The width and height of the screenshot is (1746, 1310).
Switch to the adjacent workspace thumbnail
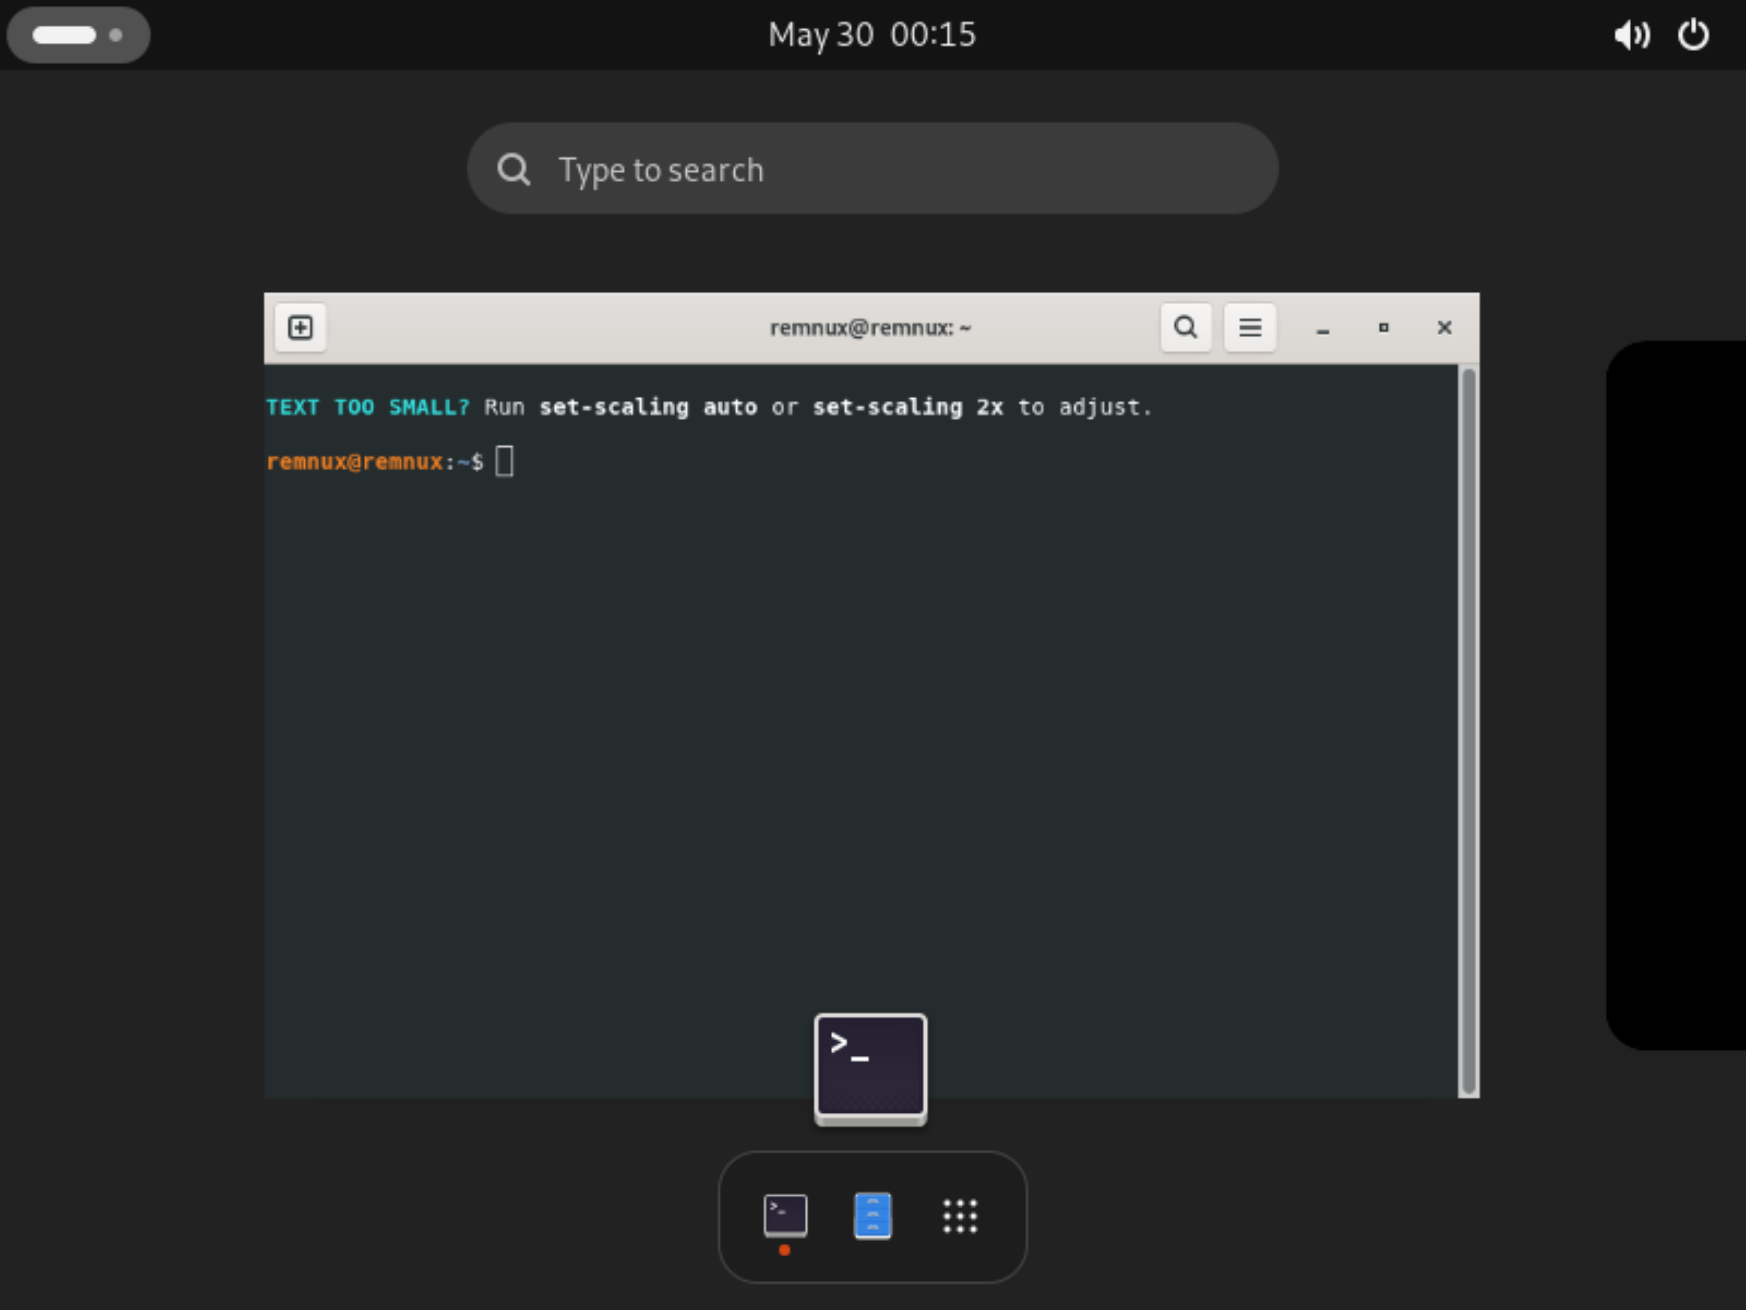(1676, 695)
